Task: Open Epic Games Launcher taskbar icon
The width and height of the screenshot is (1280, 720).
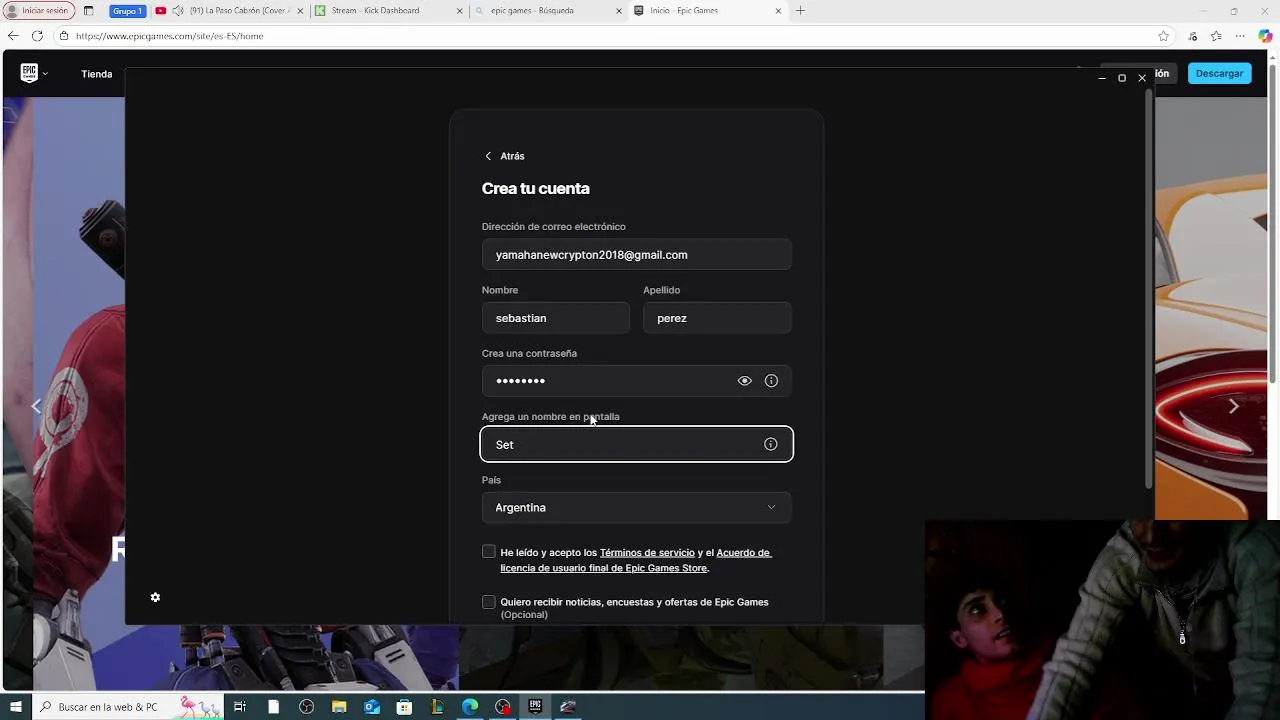Action: (535, 707)
